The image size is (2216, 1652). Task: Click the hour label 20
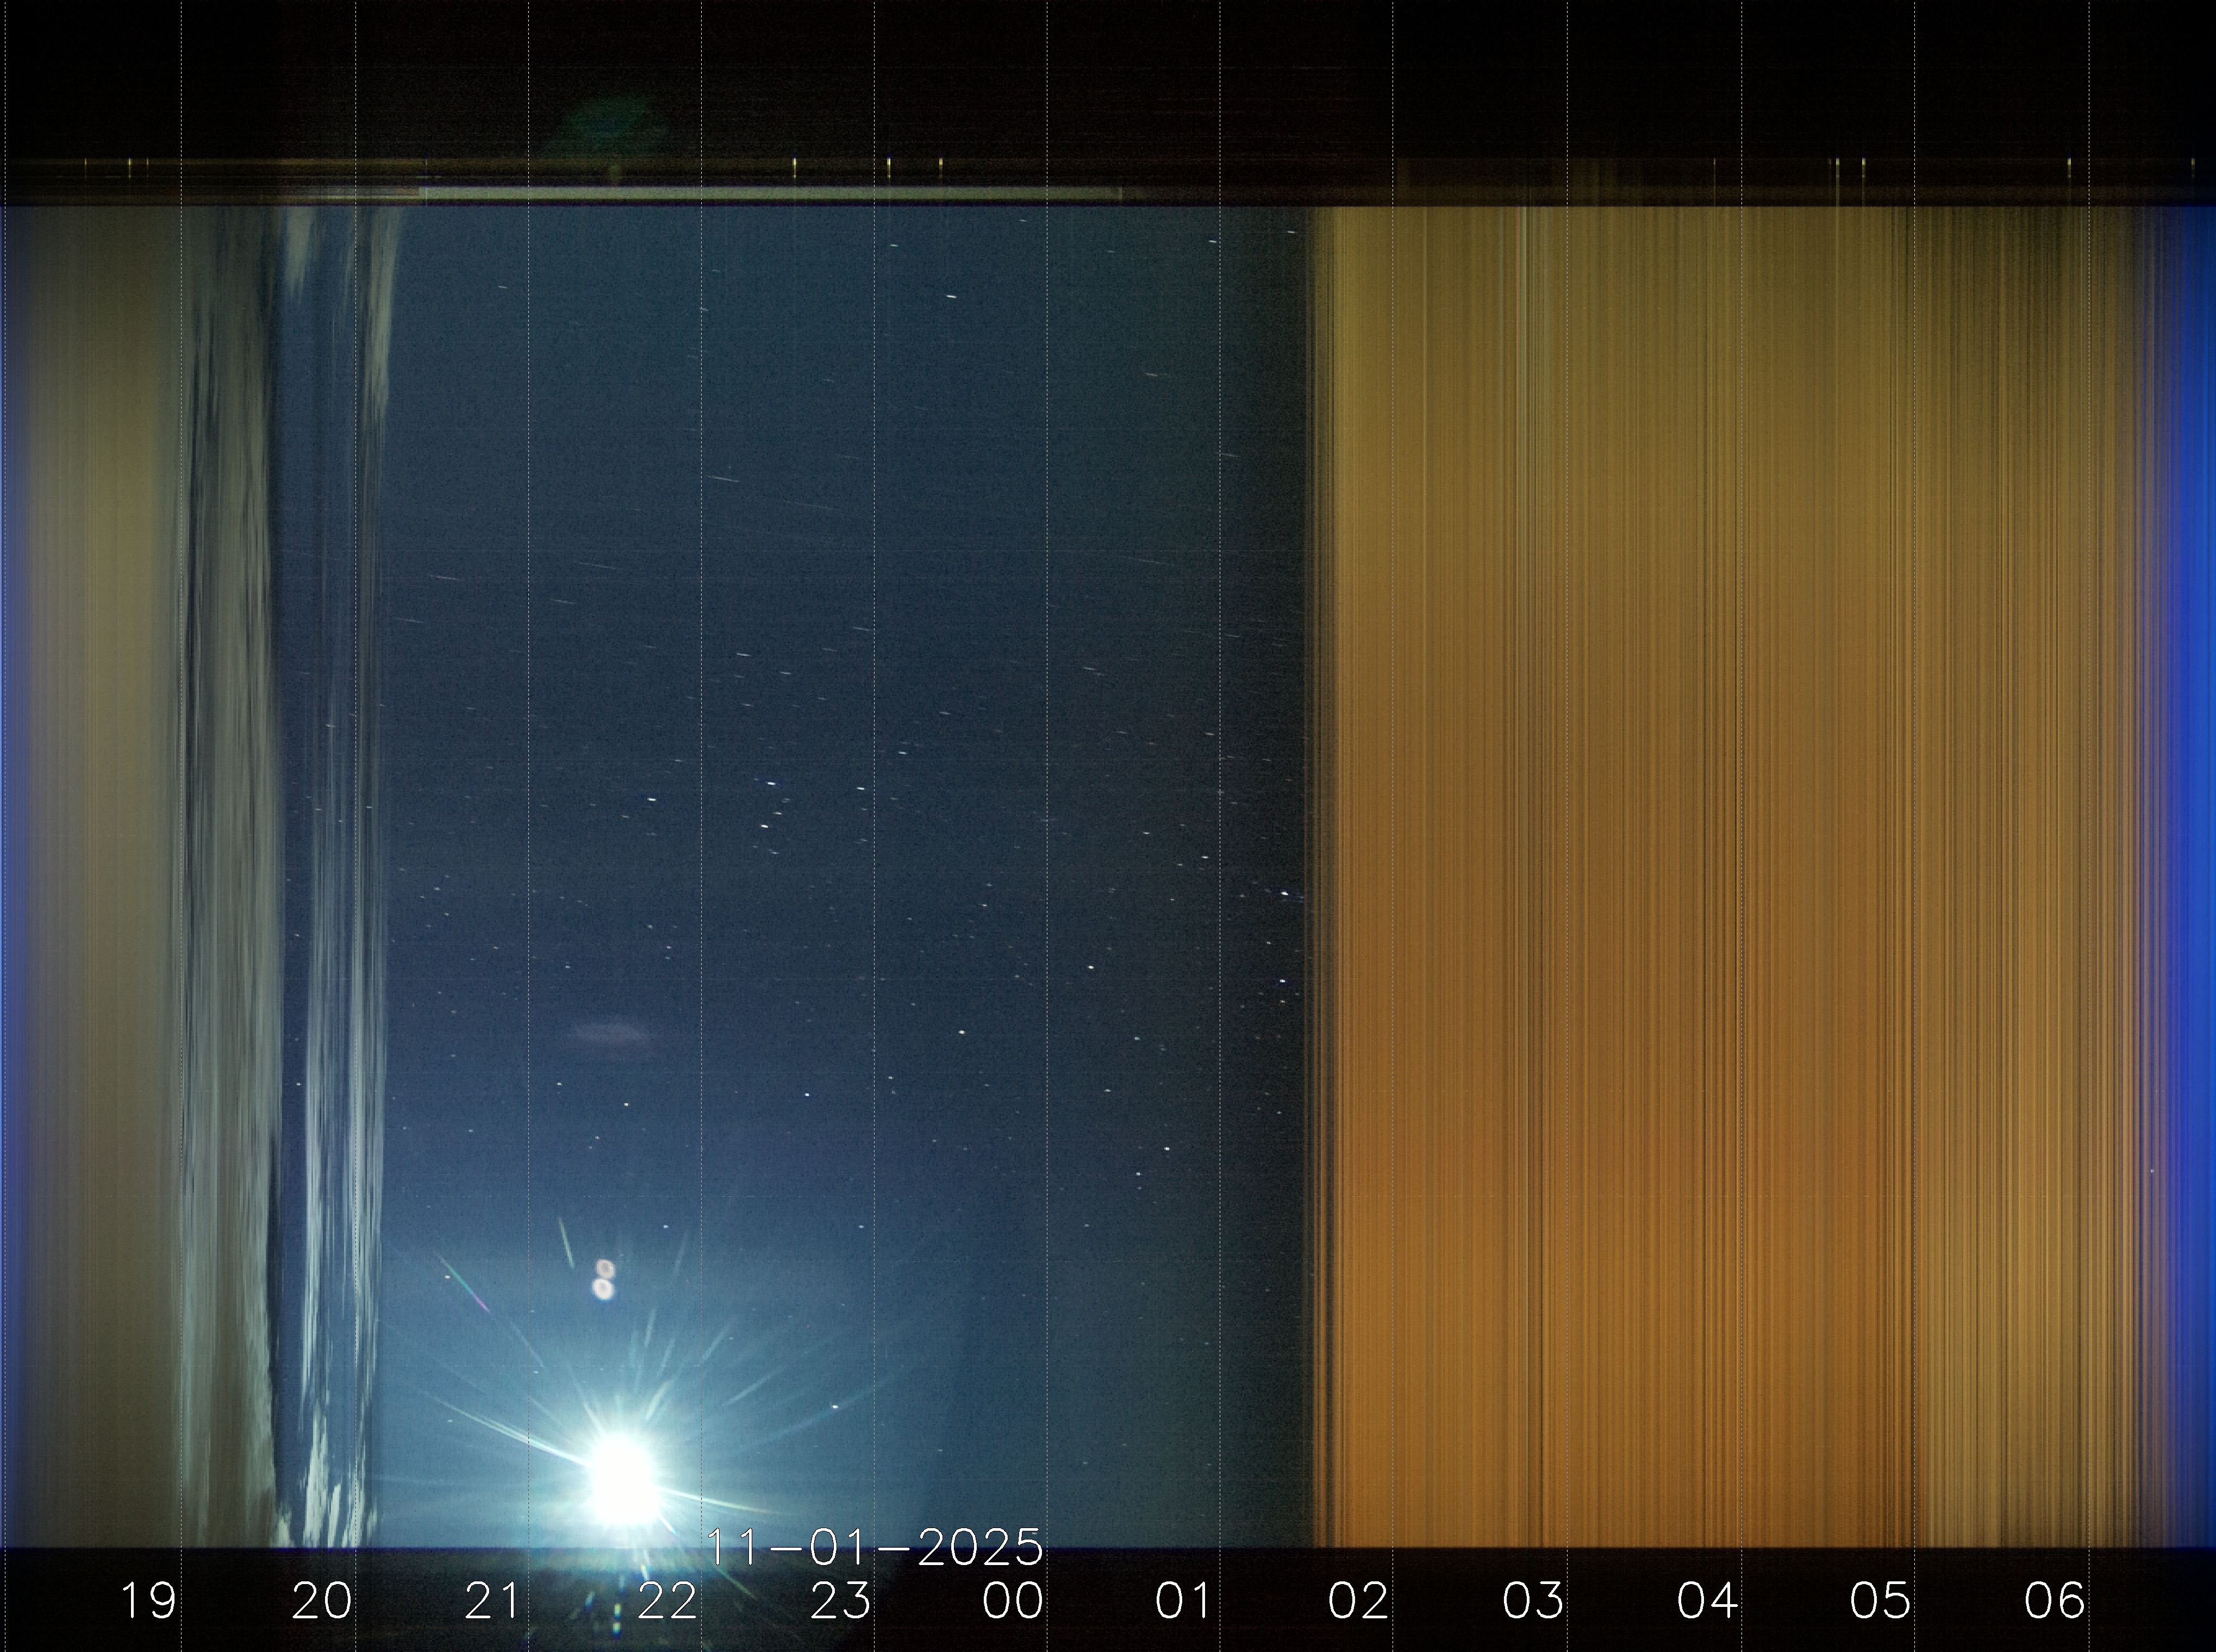321,1601
